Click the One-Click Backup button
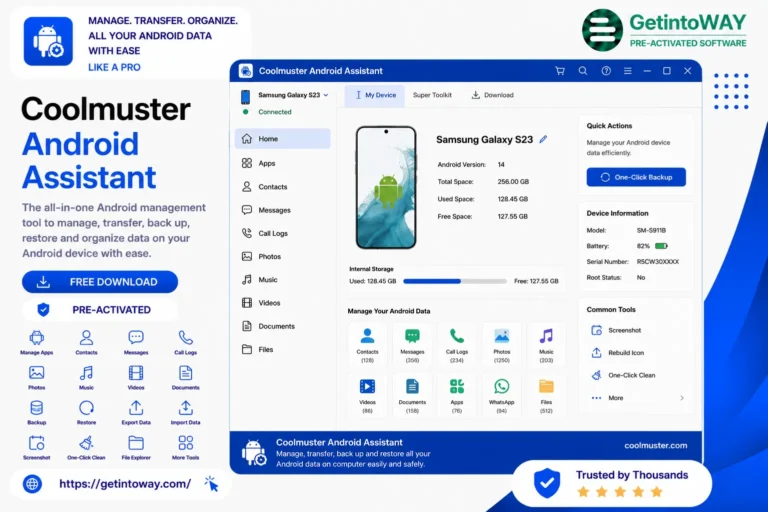 636,177
